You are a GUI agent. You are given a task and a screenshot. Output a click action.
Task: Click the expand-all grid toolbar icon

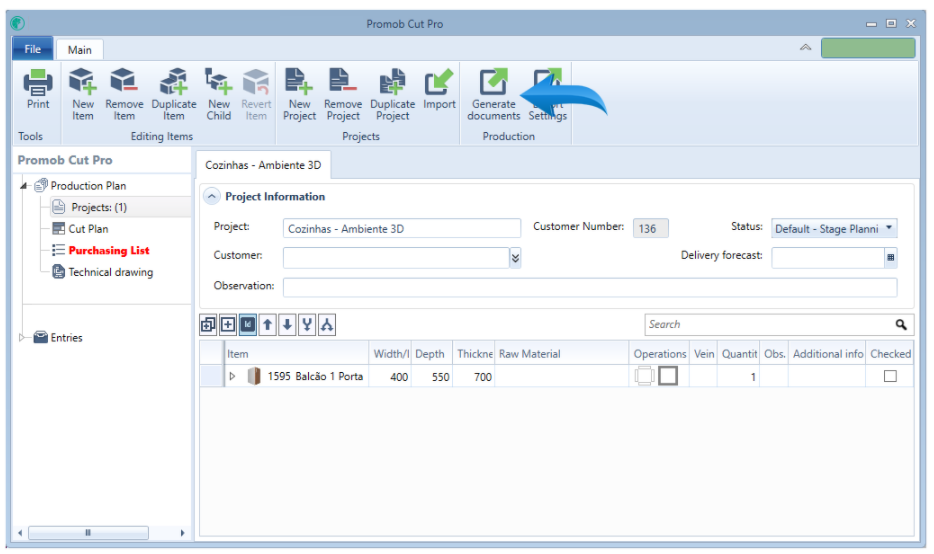point(208,325)
